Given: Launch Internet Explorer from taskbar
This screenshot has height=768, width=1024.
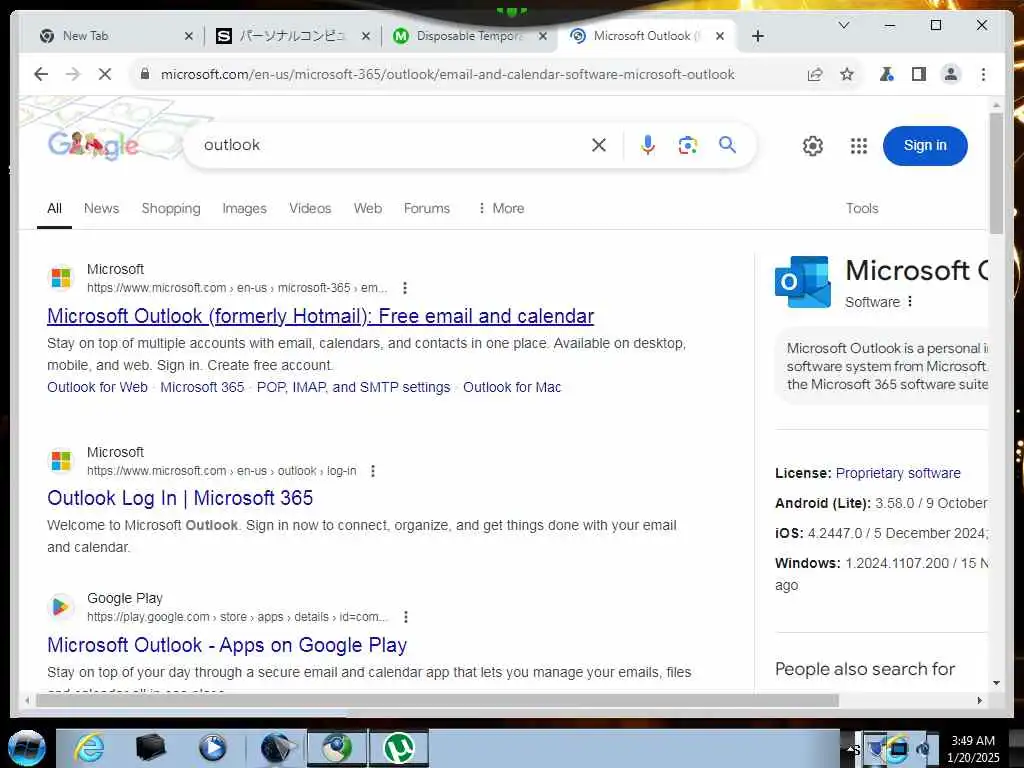Looking at the screenshot, I should point(89,748).
